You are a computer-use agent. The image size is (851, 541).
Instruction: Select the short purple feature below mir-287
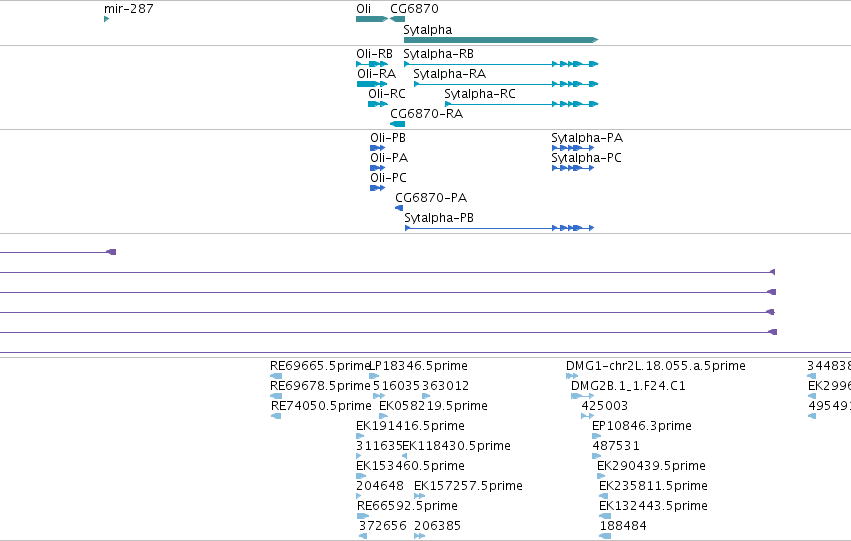pyautogui.click(x=58, y=252)
